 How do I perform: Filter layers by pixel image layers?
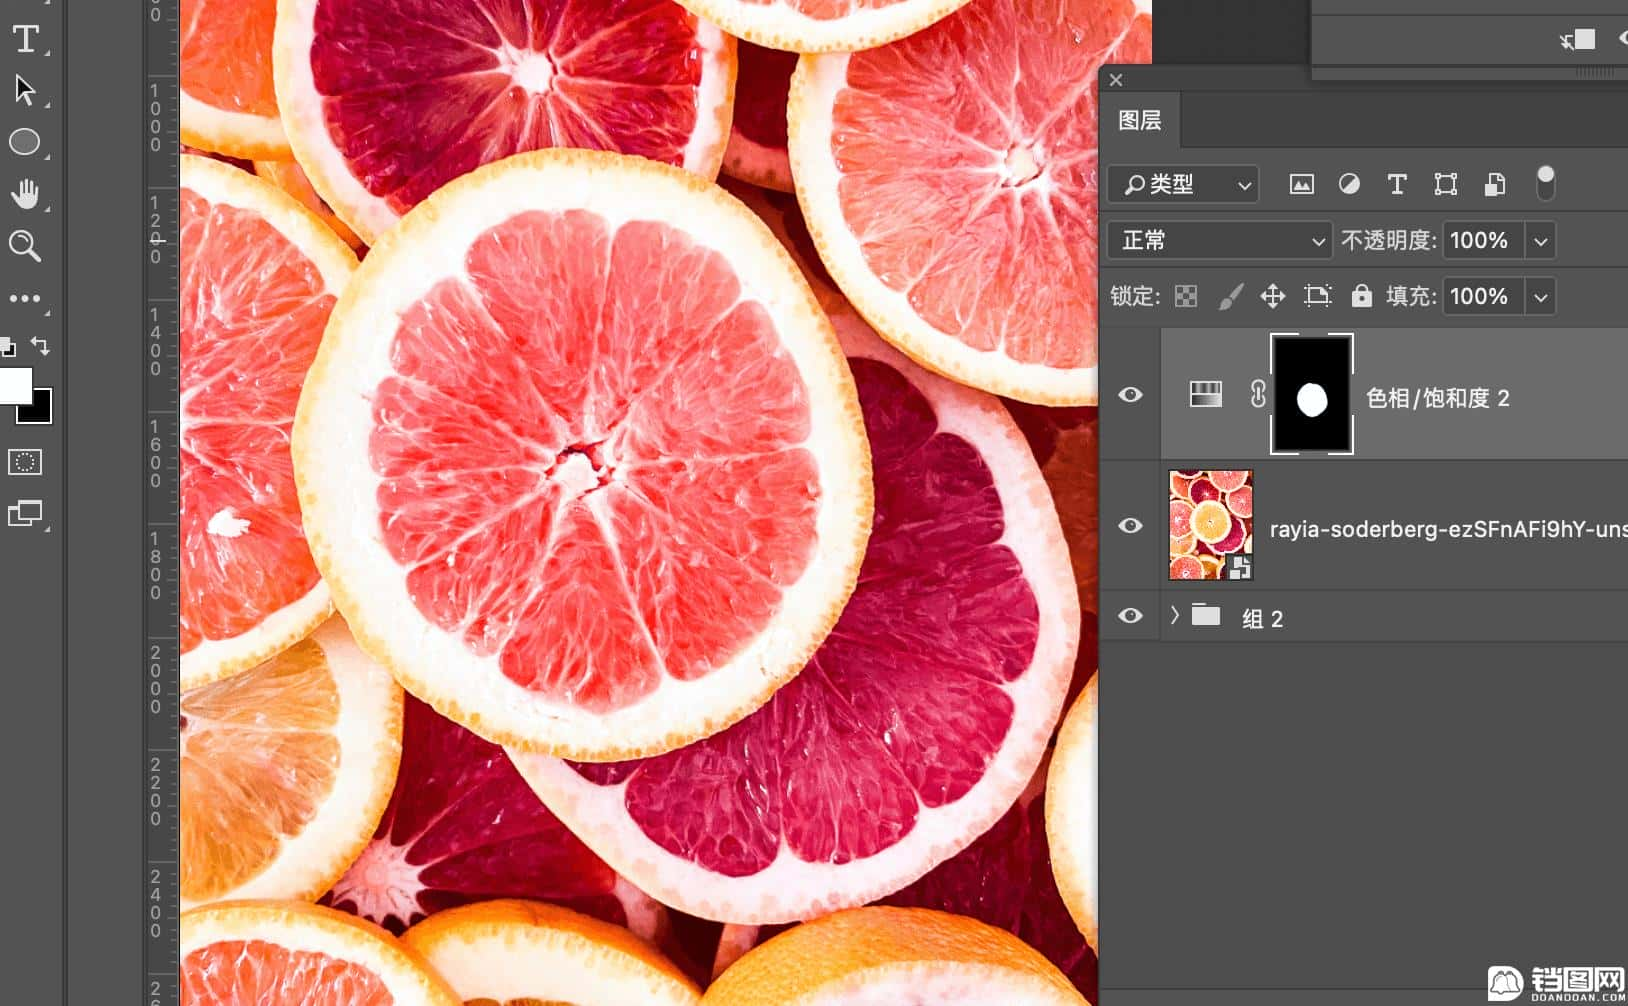[1301, 184]
